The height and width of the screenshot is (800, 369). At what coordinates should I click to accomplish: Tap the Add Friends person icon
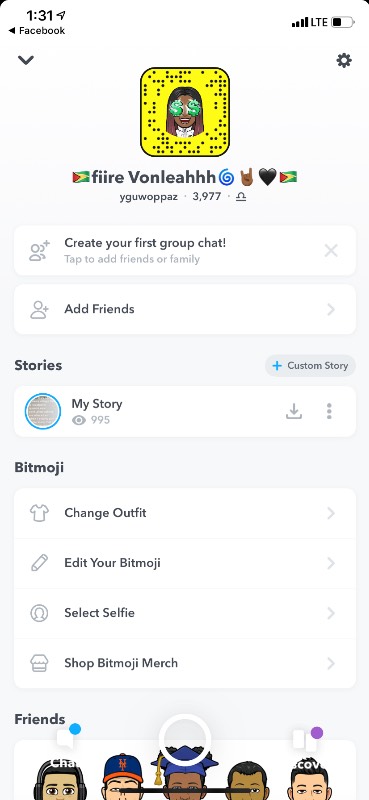39,309
